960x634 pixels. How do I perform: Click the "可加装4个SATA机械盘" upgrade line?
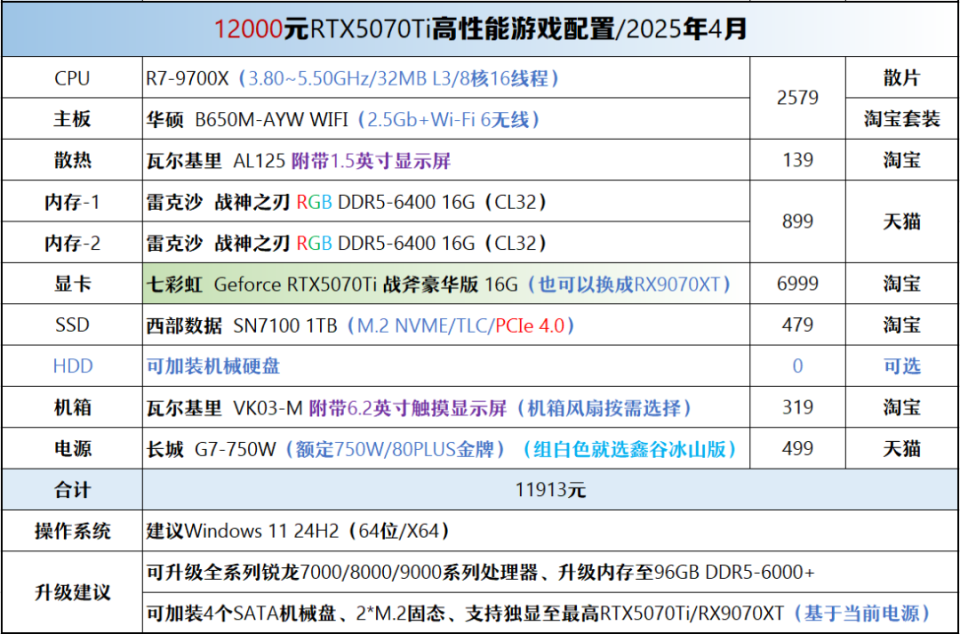click(550, 613)
